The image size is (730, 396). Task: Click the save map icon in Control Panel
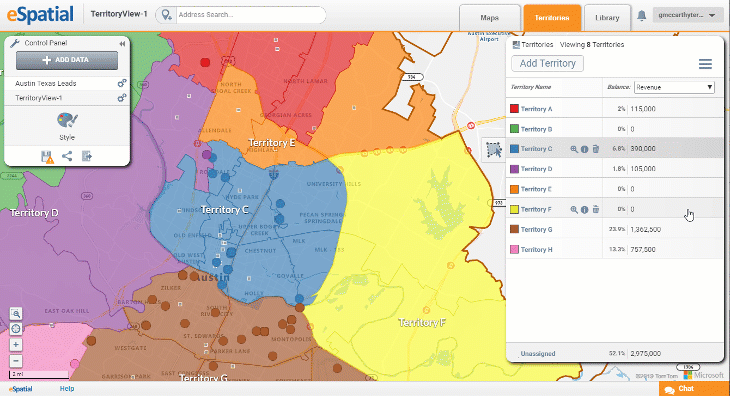tap(47, 157)
